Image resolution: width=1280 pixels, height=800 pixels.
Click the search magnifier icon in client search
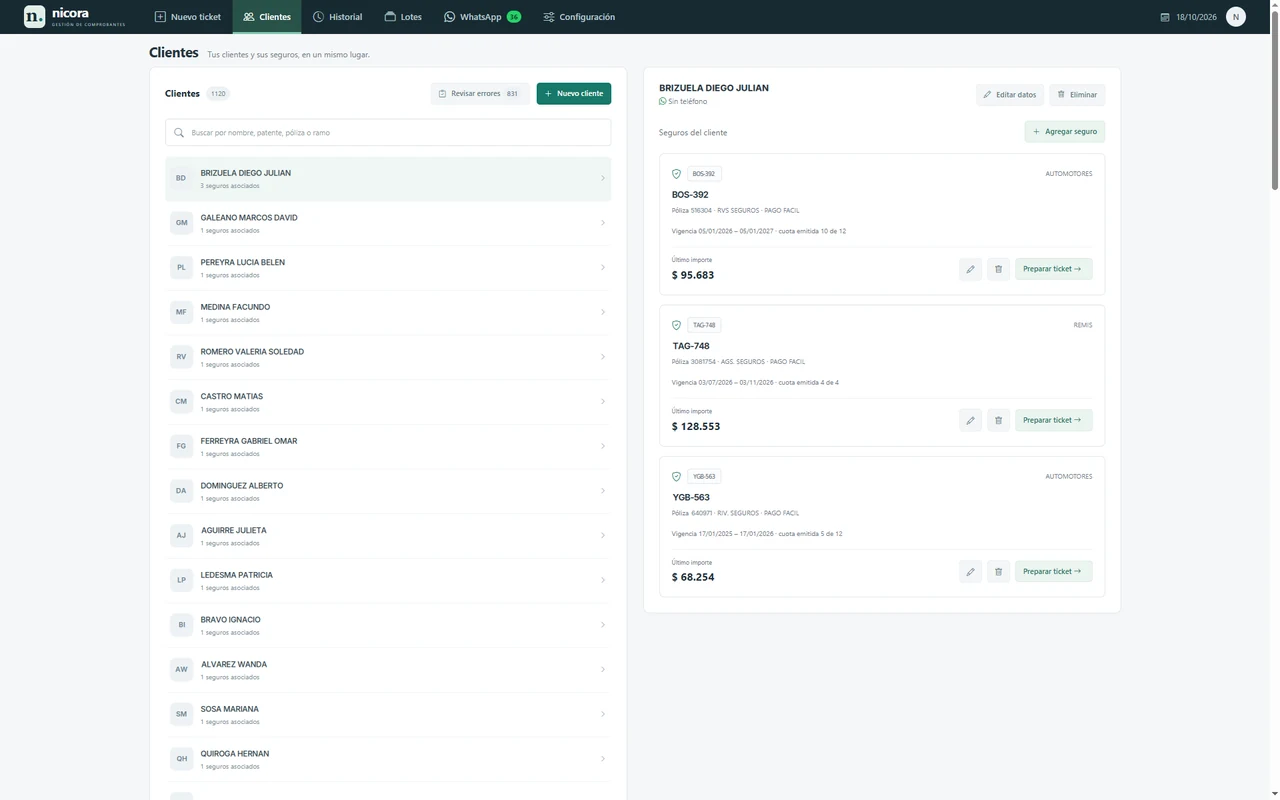click(179, 132)
